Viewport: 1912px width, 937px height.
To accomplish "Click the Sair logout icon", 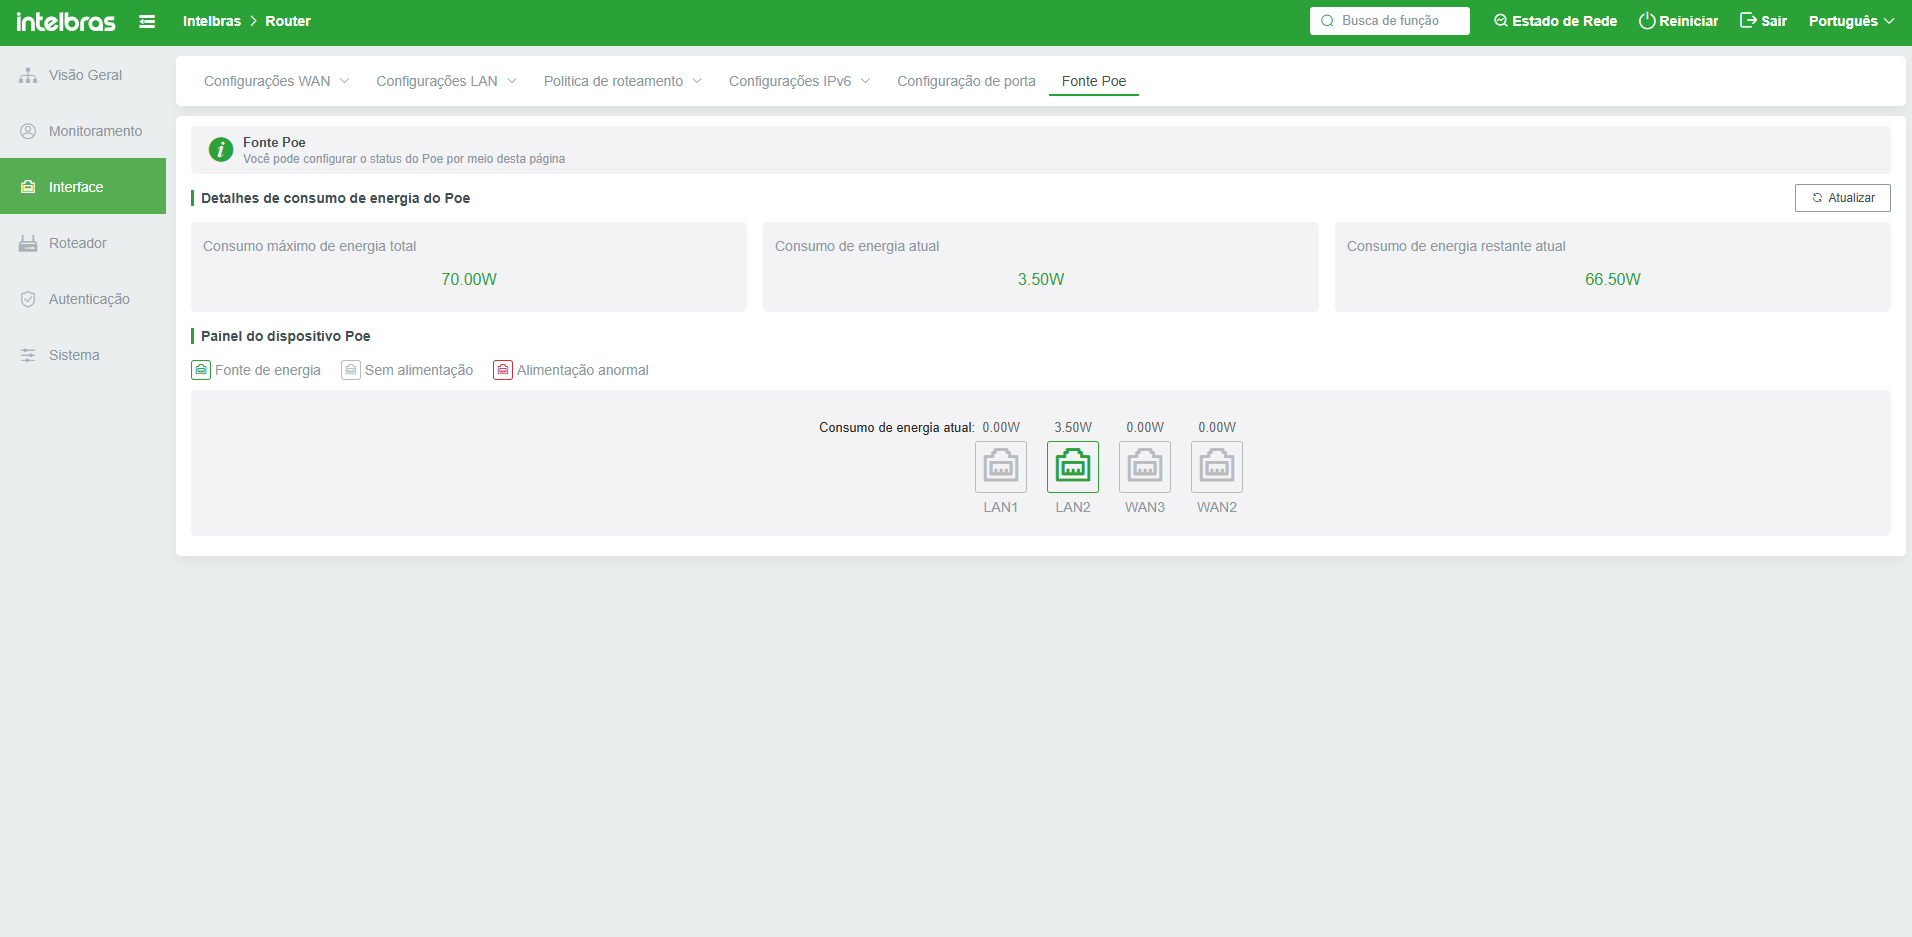I will (1748, 21).
